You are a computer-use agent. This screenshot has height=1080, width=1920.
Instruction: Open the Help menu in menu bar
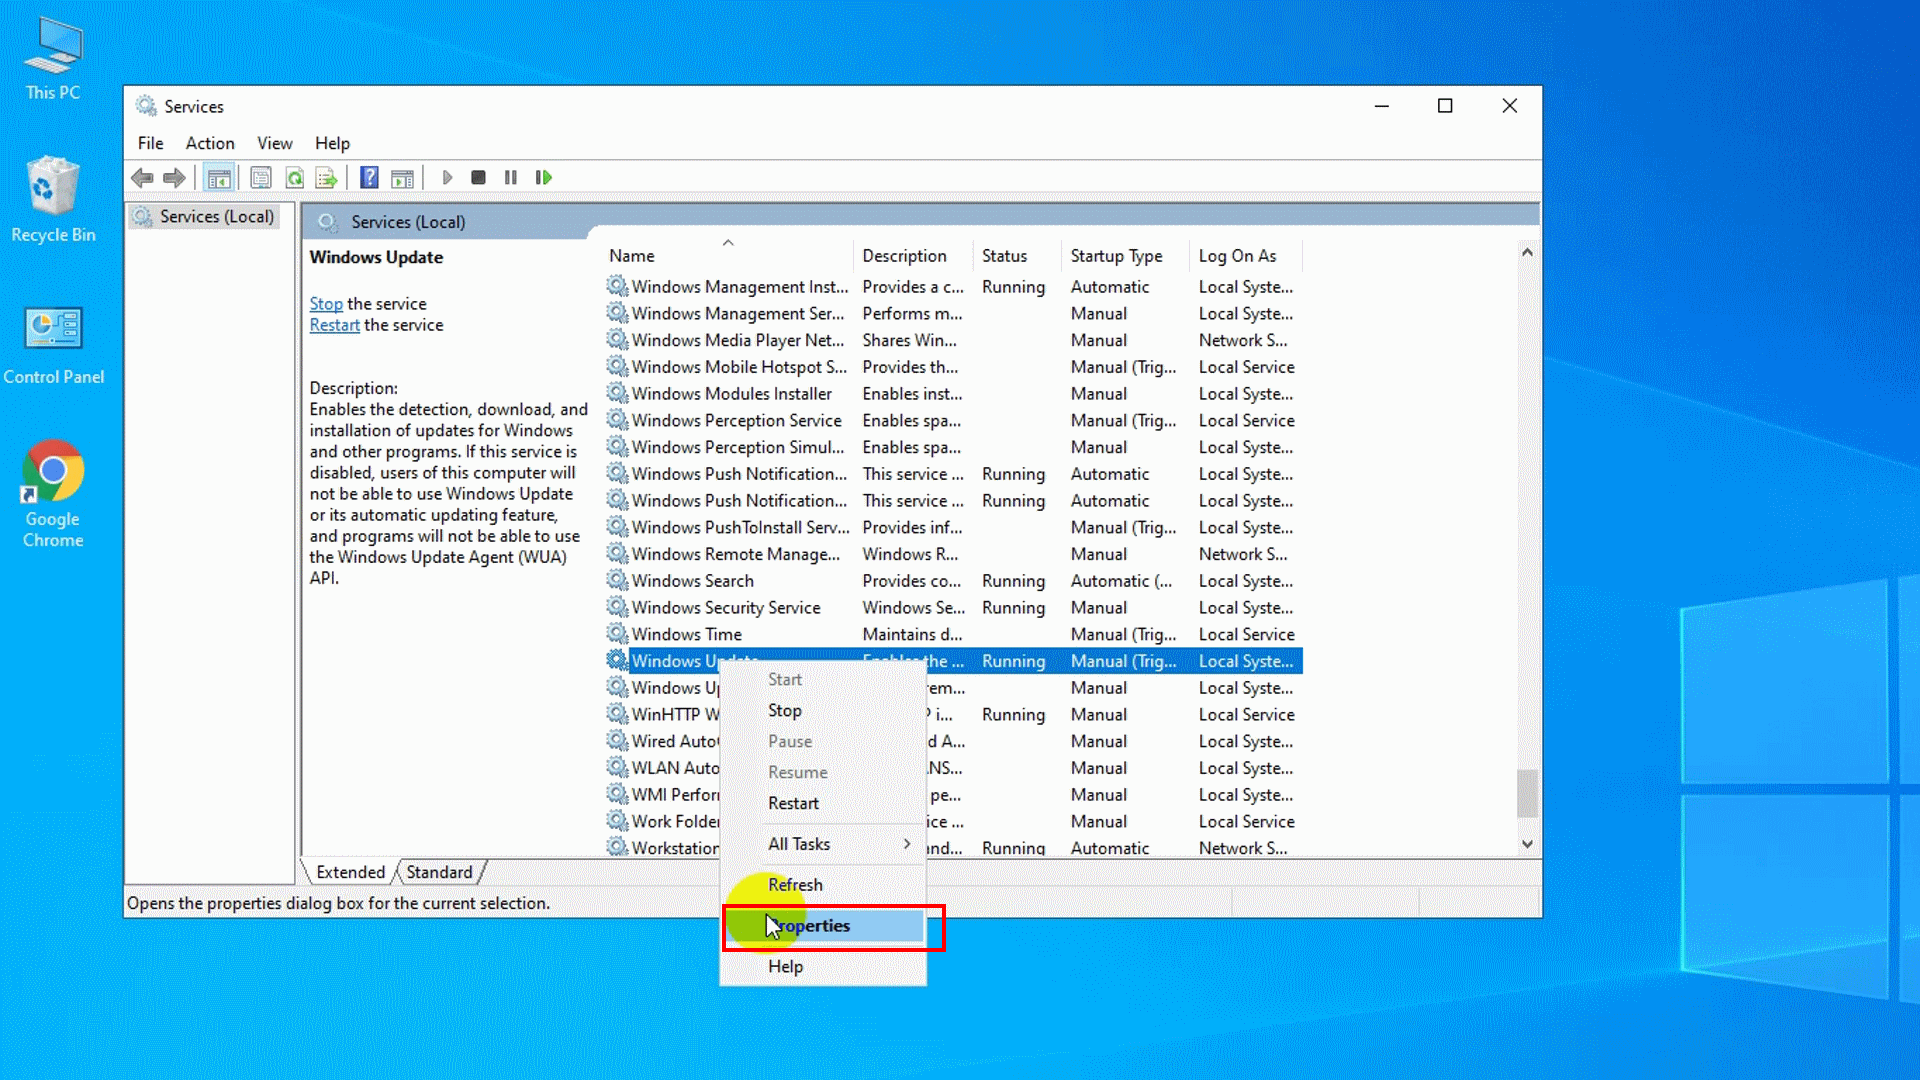(332, 143)
